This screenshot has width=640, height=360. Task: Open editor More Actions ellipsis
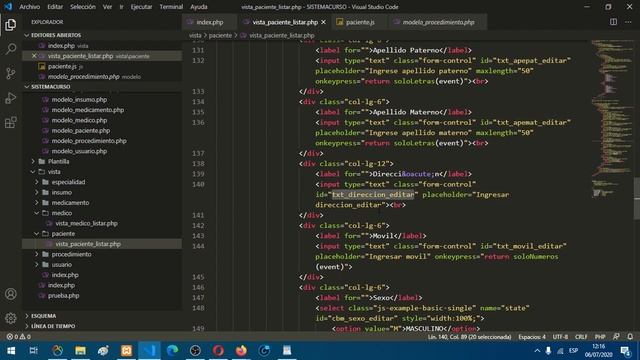point(628,22)
